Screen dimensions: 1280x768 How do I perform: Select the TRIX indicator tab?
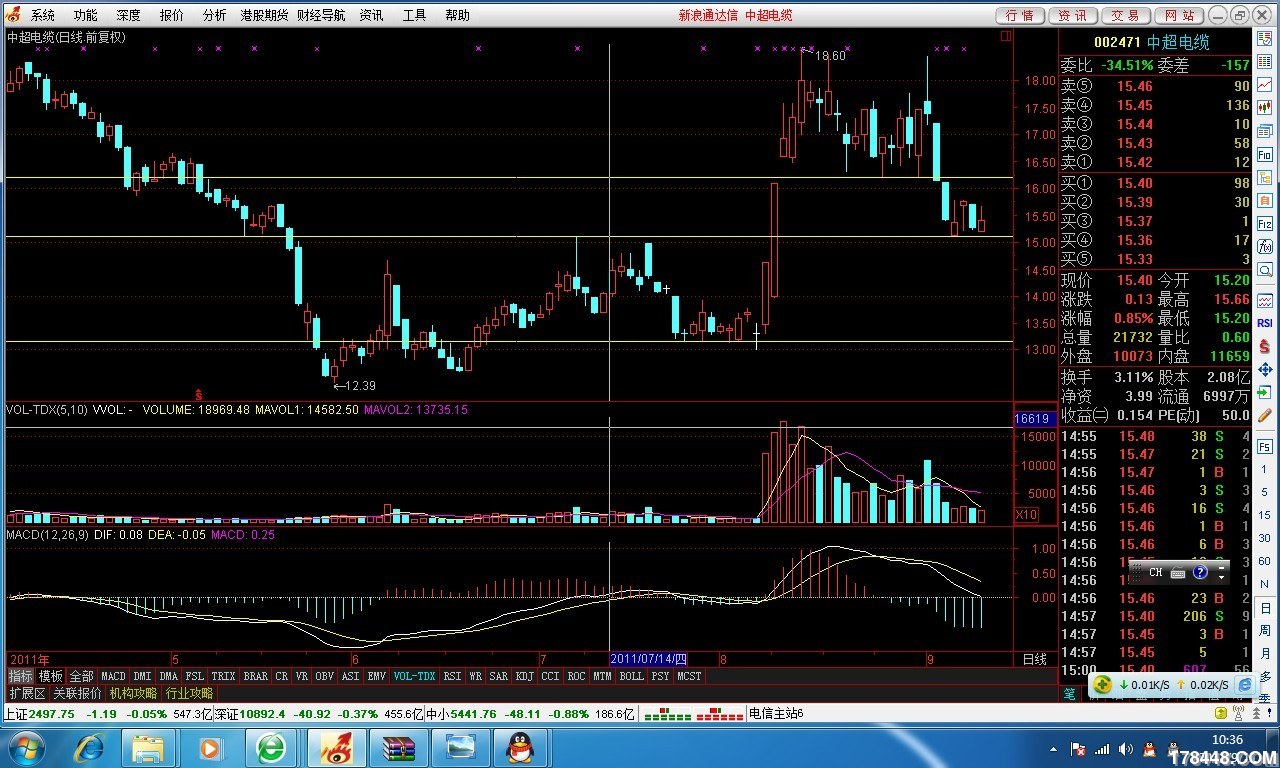224,676
